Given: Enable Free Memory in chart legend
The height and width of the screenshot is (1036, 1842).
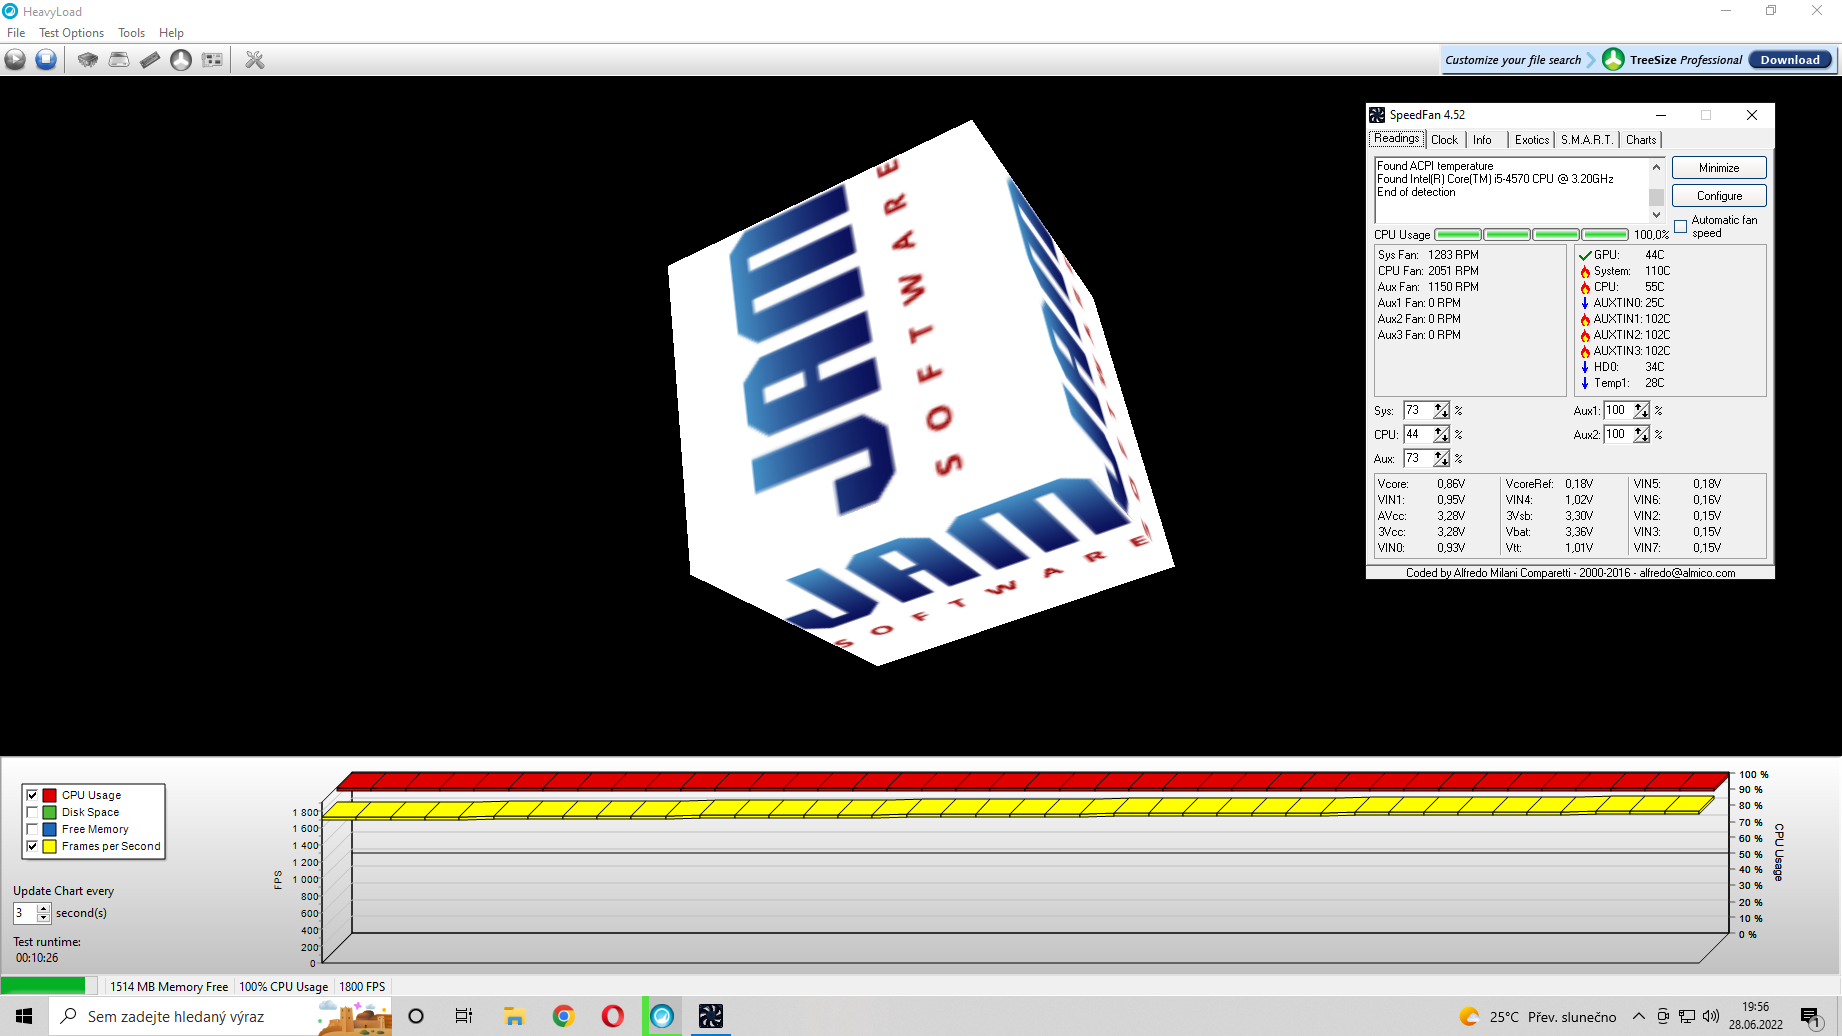Looking at the screenshot, I should 32,830.
